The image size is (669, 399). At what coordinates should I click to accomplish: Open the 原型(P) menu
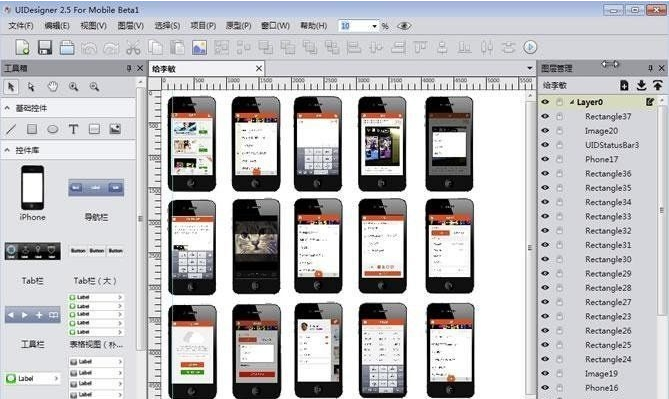[x=238, y=26]
